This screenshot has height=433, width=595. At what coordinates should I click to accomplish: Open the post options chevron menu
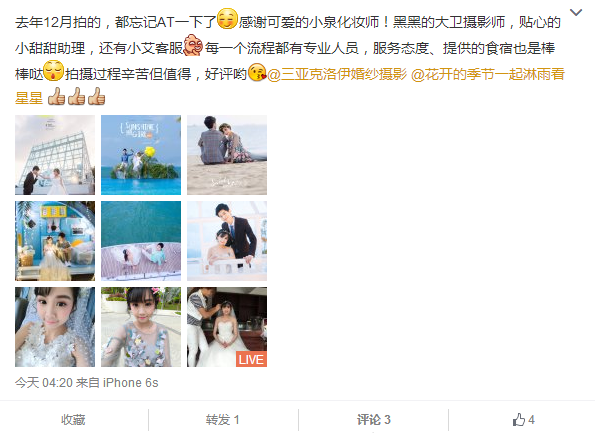tap(576, 13)
